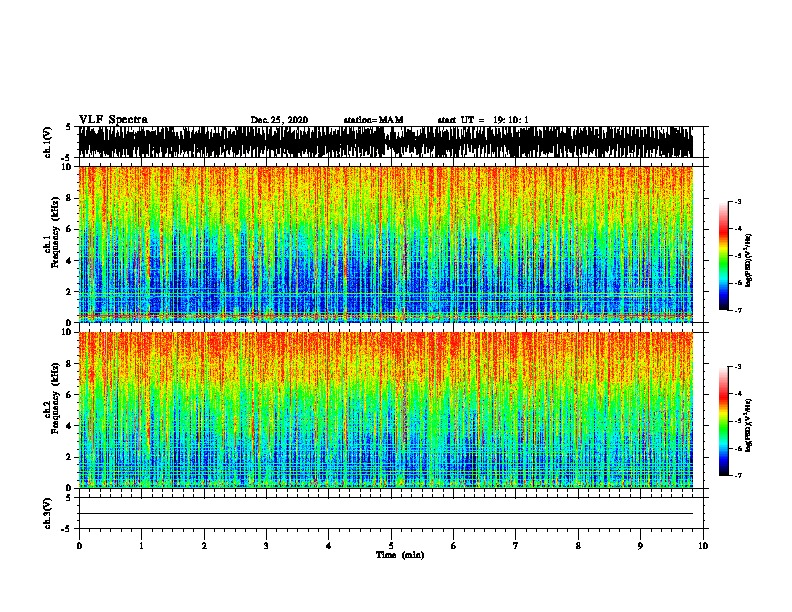This screenshot has width=792, height=612.
Task: Select the 'start UT = 19:10:1' text
Action: click(483, 120)
